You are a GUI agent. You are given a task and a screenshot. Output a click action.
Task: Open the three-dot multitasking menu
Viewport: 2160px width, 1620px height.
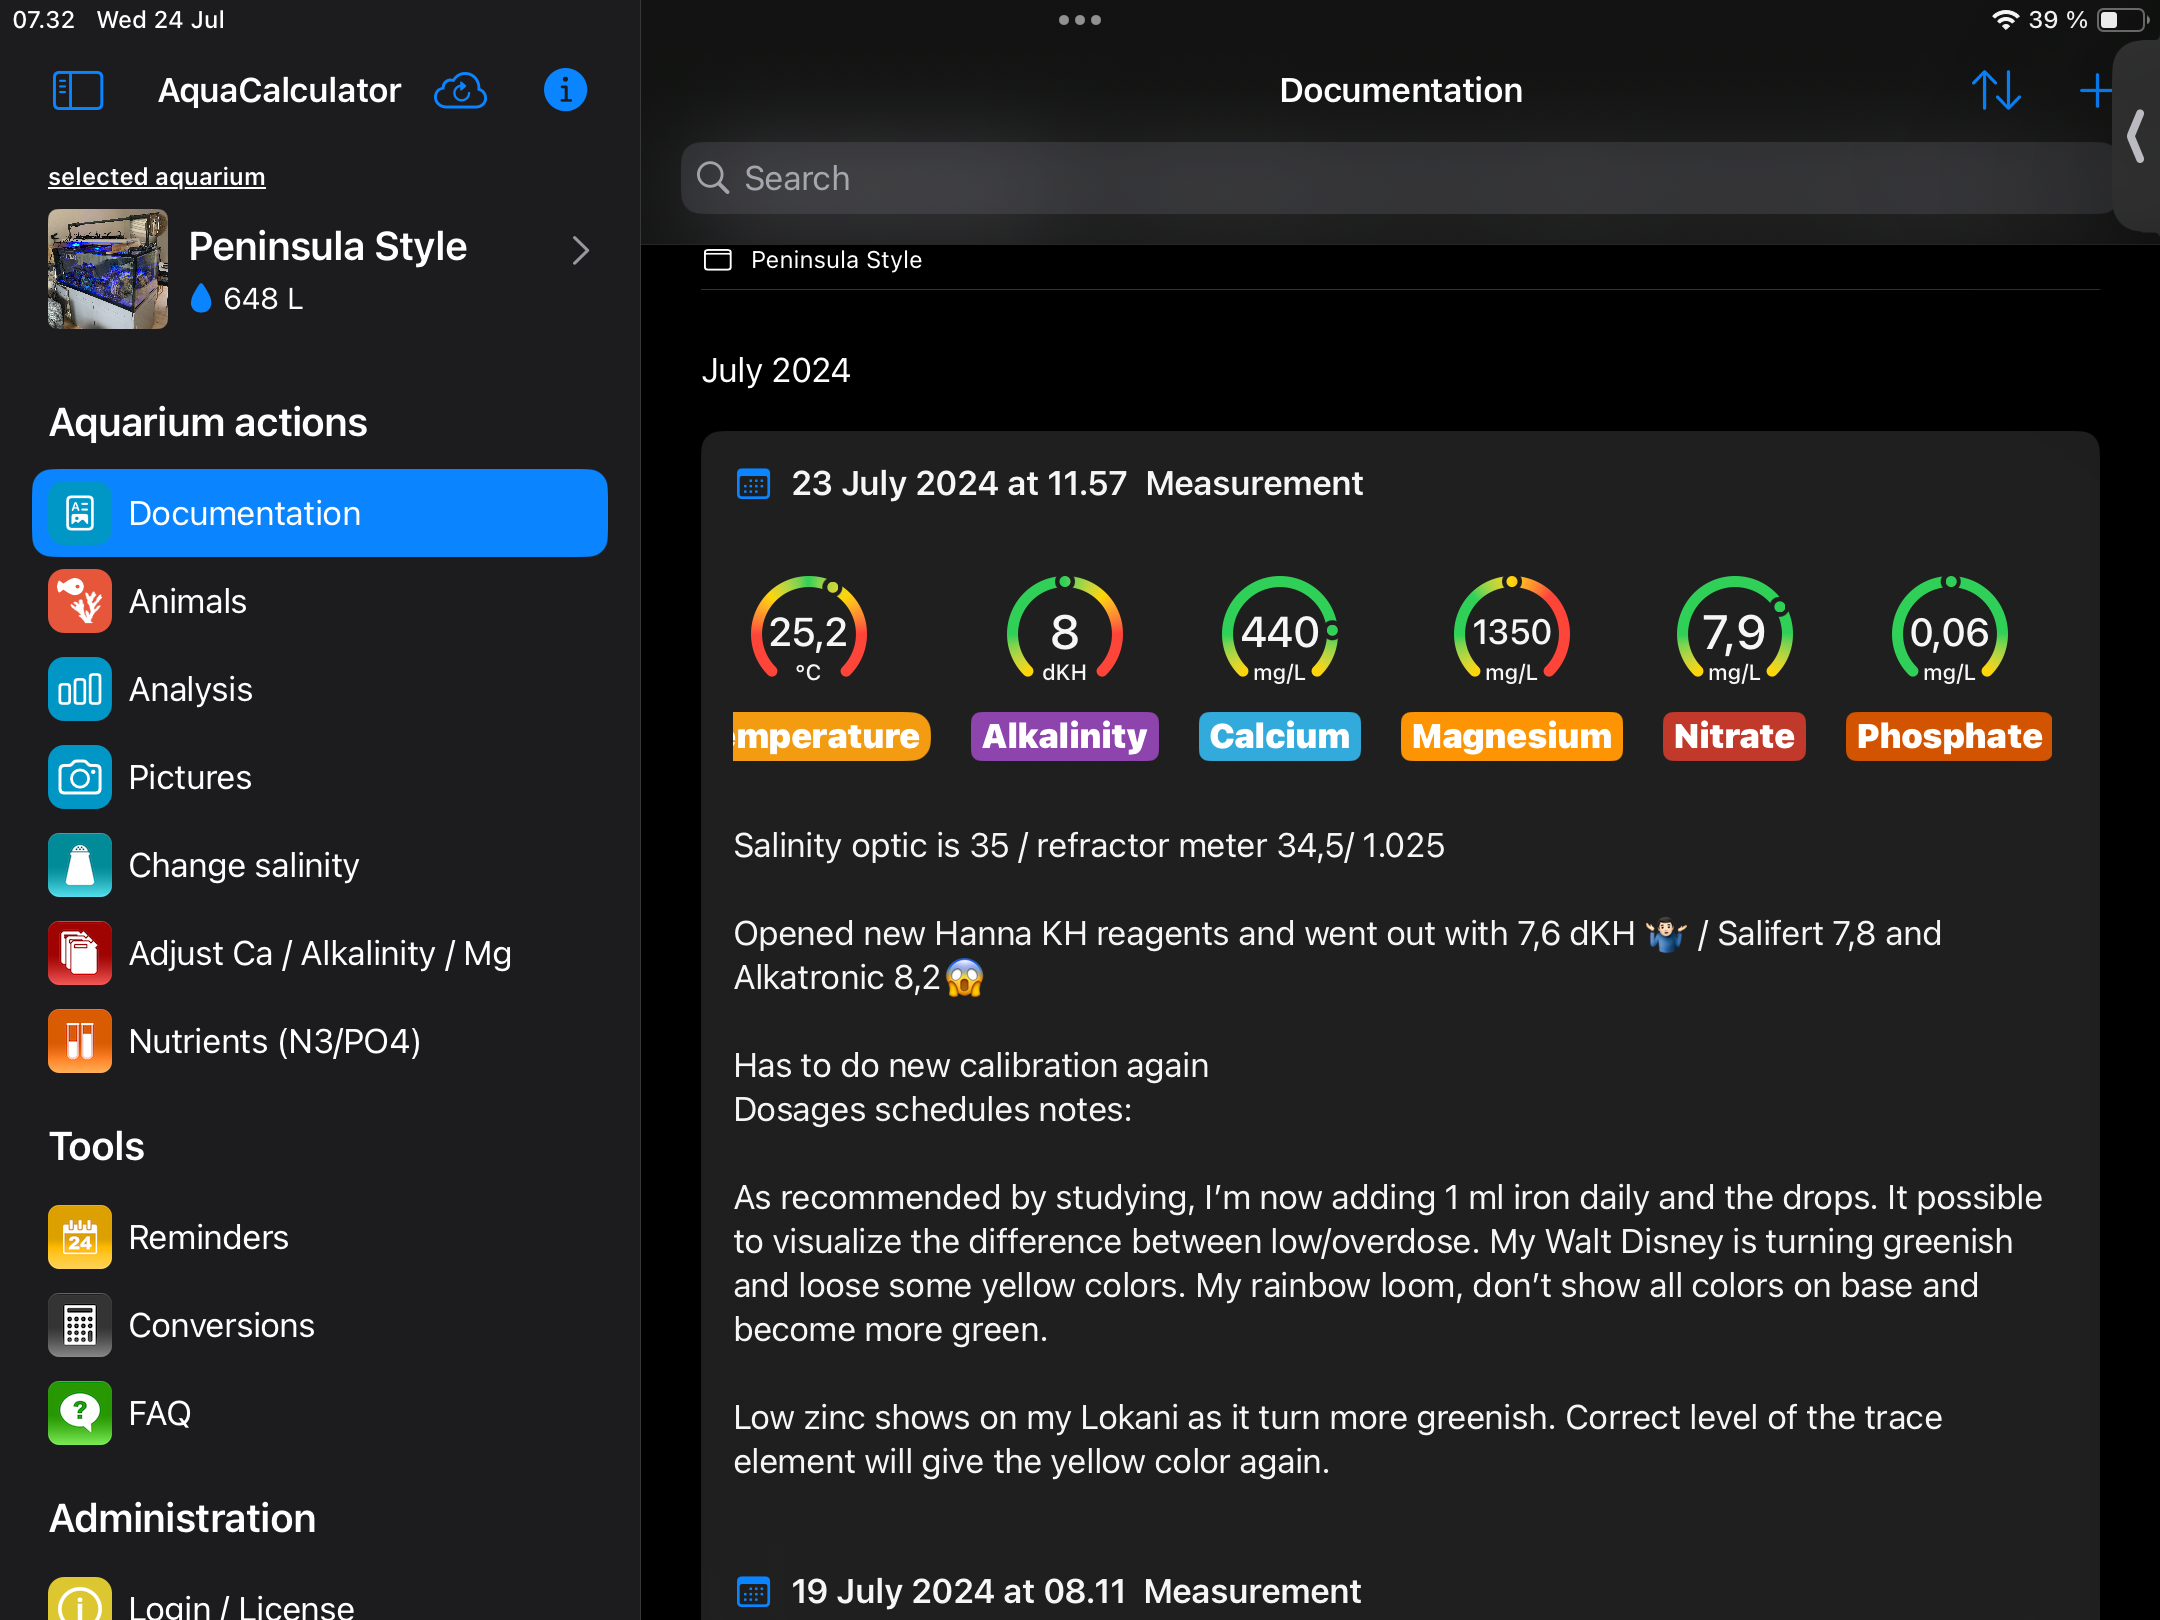[x=1080, y=20]
